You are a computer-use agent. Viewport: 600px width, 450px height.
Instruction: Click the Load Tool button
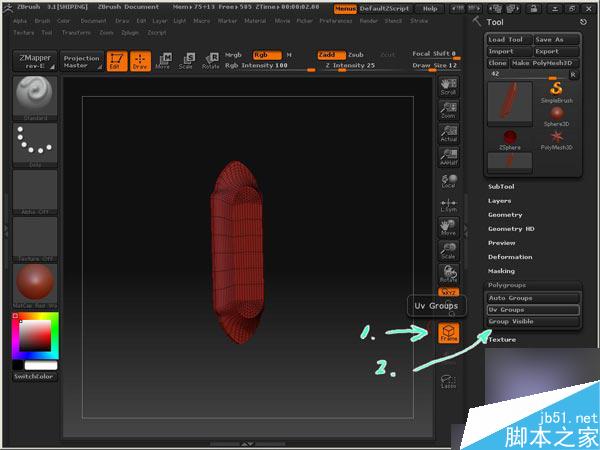[x=509, y=39]
